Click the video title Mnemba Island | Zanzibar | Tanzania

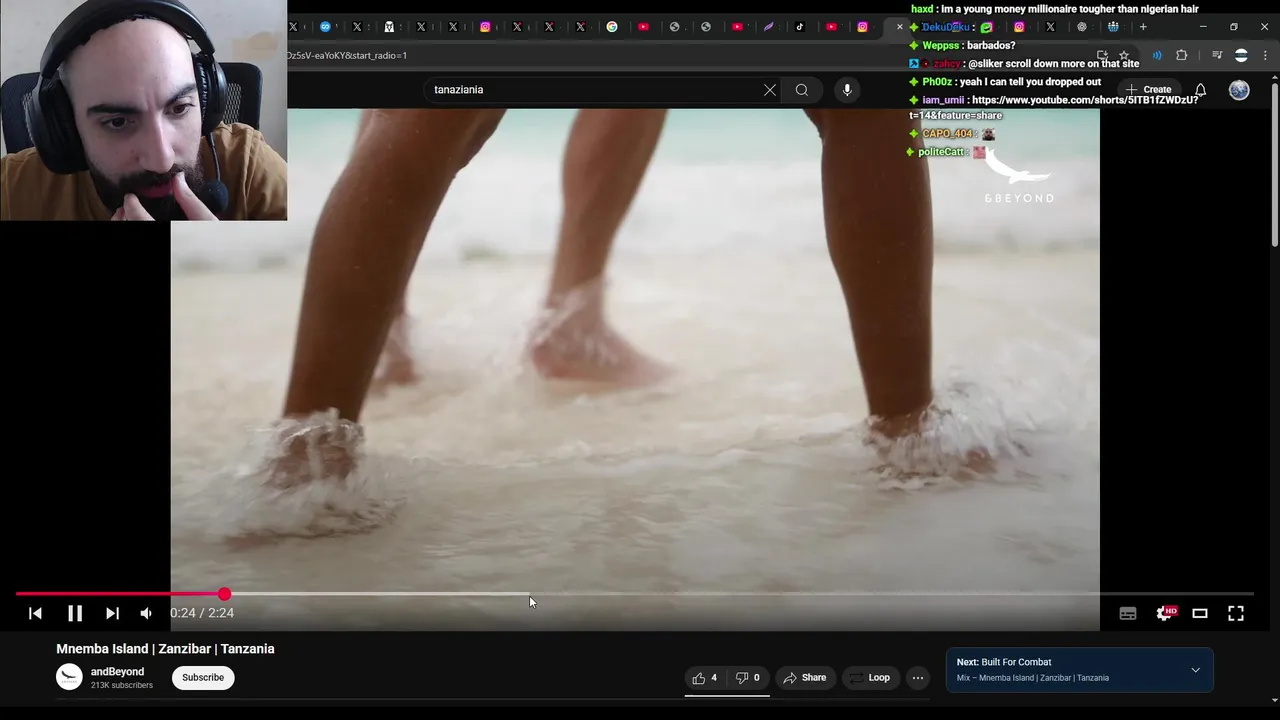tap(165, 649)
